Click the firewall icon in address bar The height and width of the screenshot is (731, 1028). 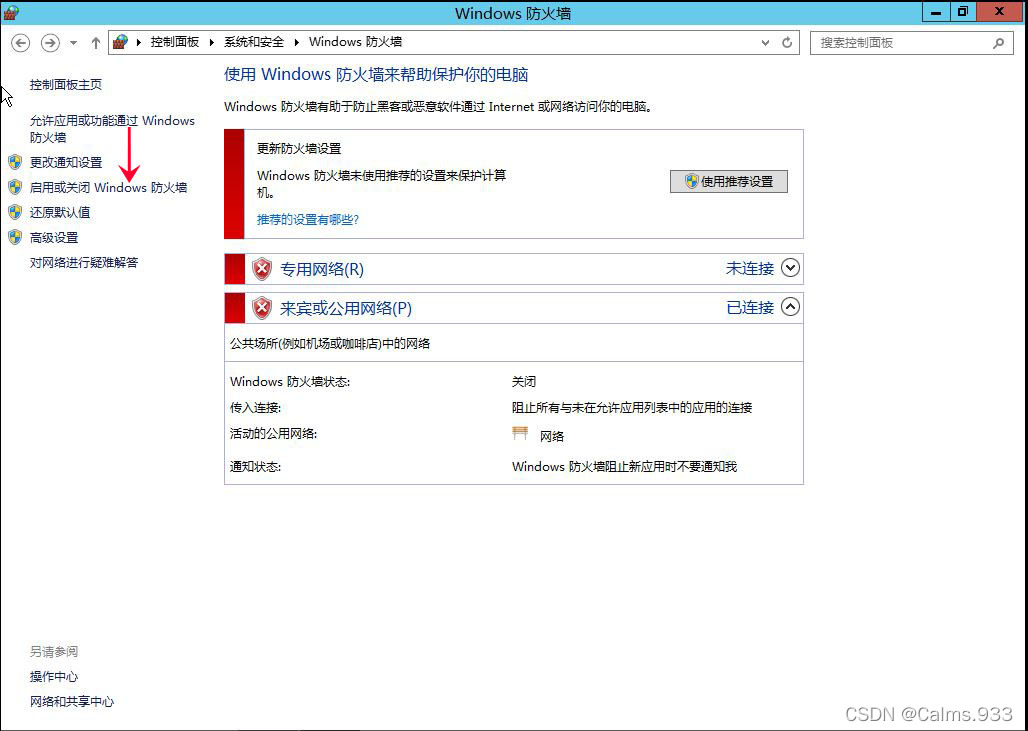120,42
